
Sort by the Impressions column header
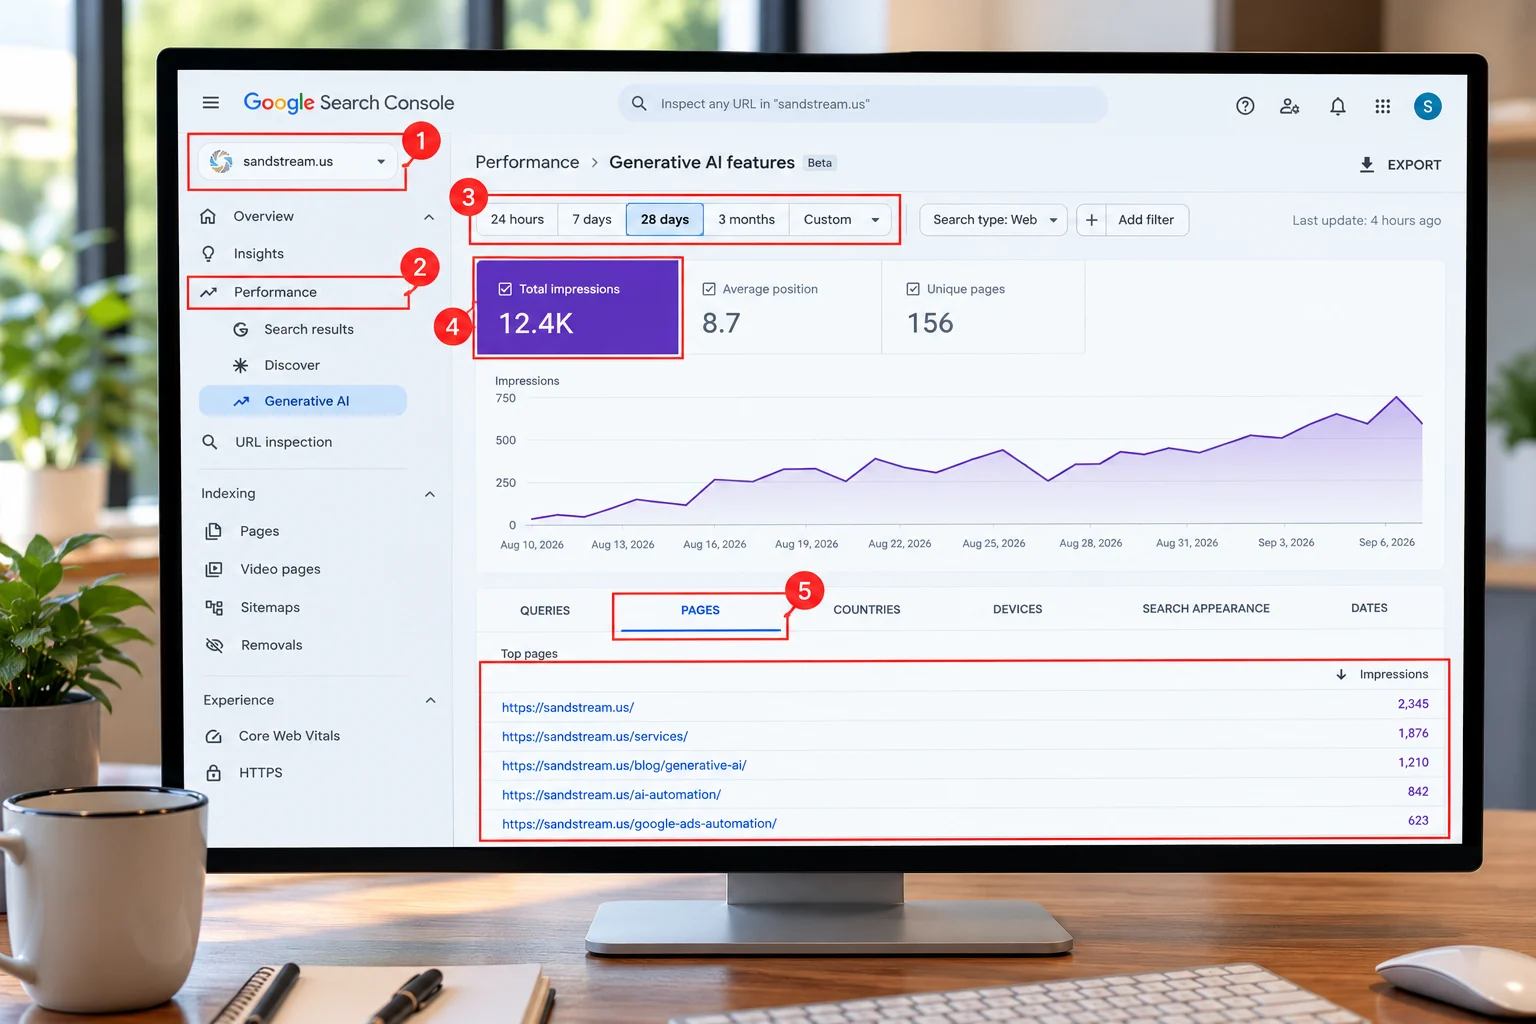click(x=1383, y=674)
